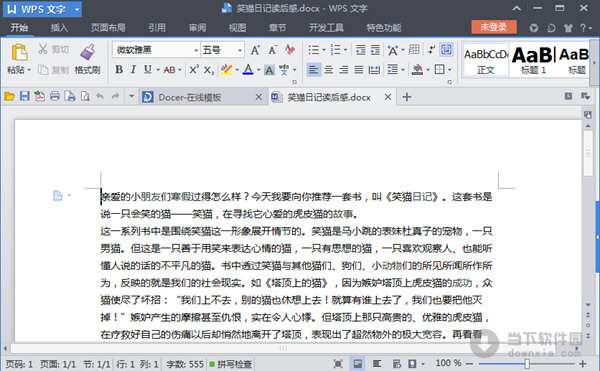Click the Cut scissors icon
This screenshot has width=600, height=371.
tap(43, 49)
